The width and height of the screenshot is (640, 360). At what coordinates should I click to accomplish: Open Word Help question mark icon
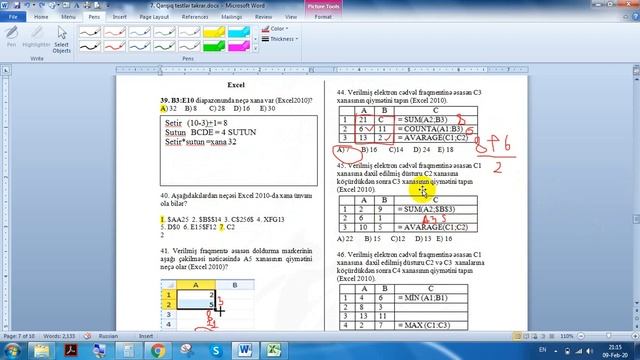(x=635, y=17)
